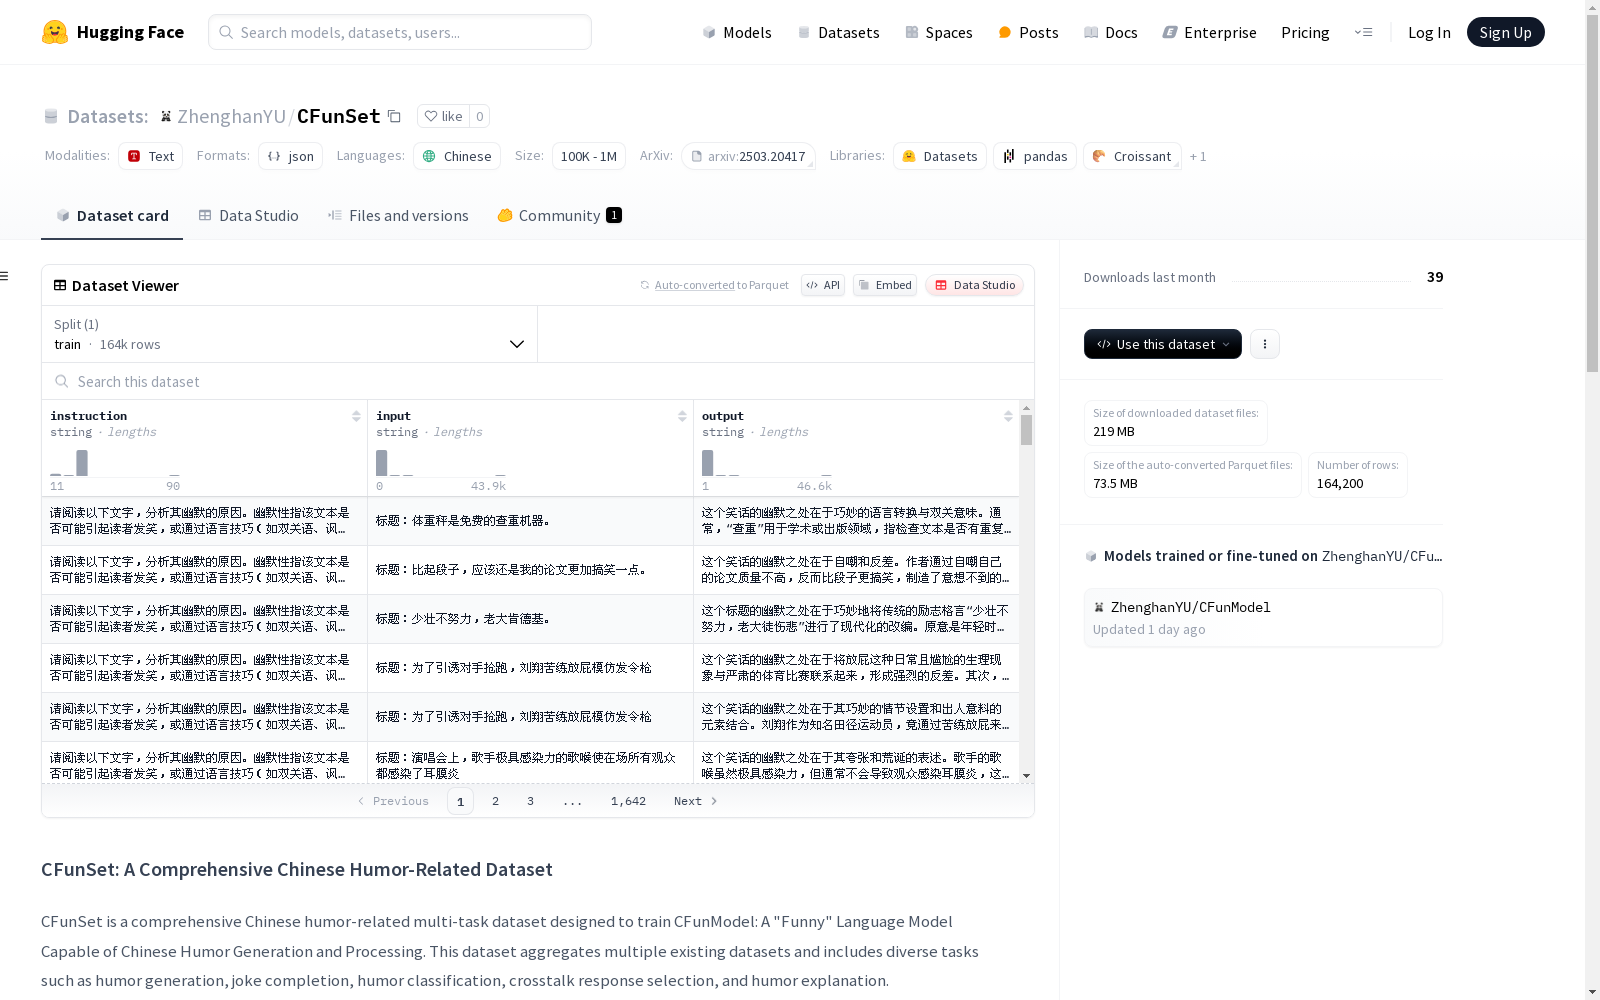The height and width of the screenshot is (1000, 1600).
Task: Expand the train split dropdown
Action: 290,334
